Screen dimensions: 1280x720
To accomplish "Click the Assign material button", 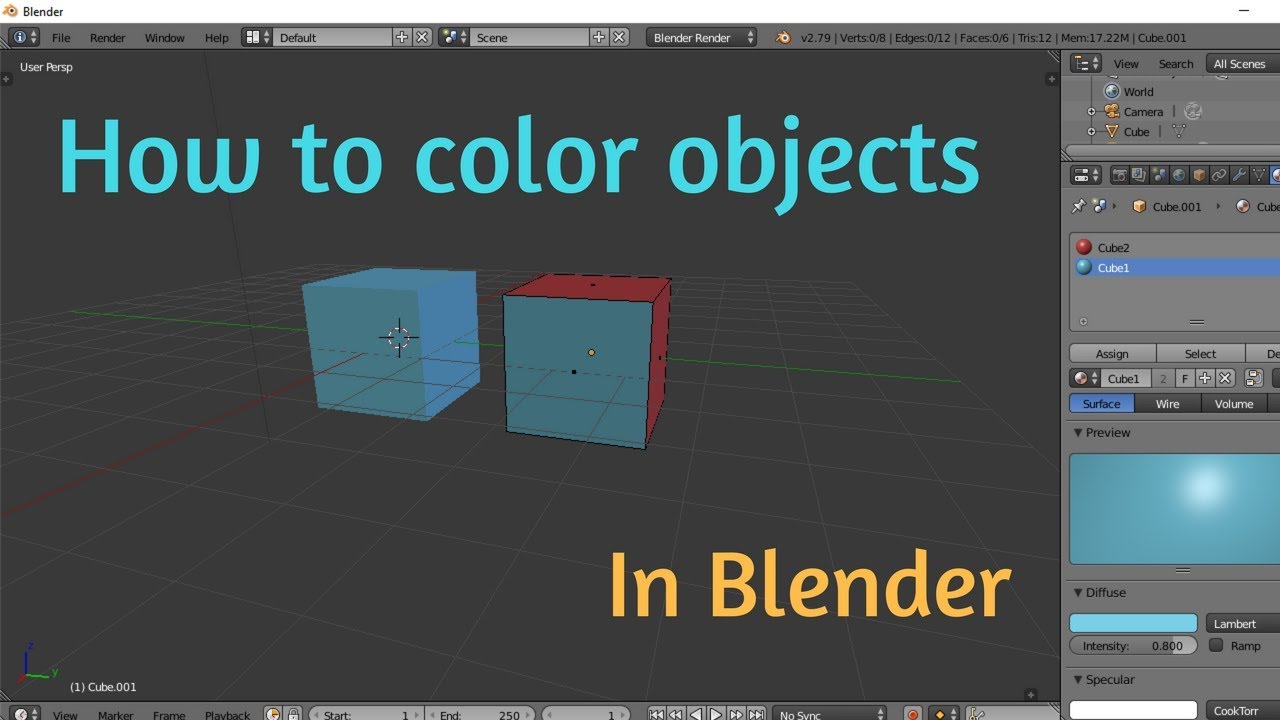I will 1112,353.
